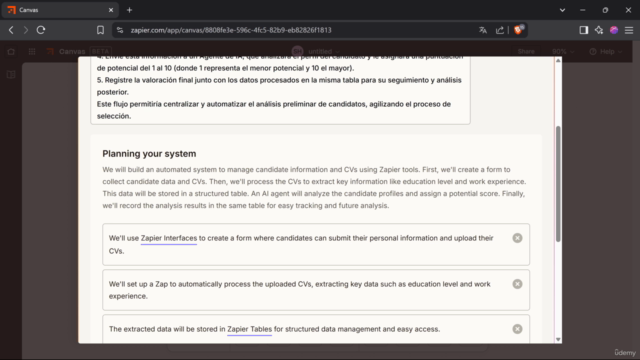Go forward to next page

pos(26,30)
